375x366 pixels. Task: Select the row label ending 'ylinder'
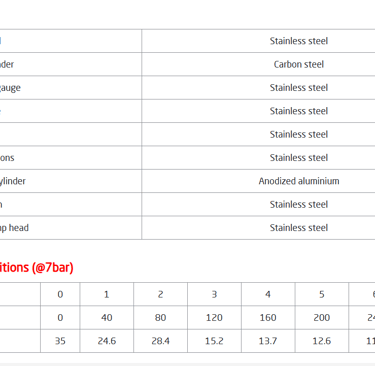point(13,181)
